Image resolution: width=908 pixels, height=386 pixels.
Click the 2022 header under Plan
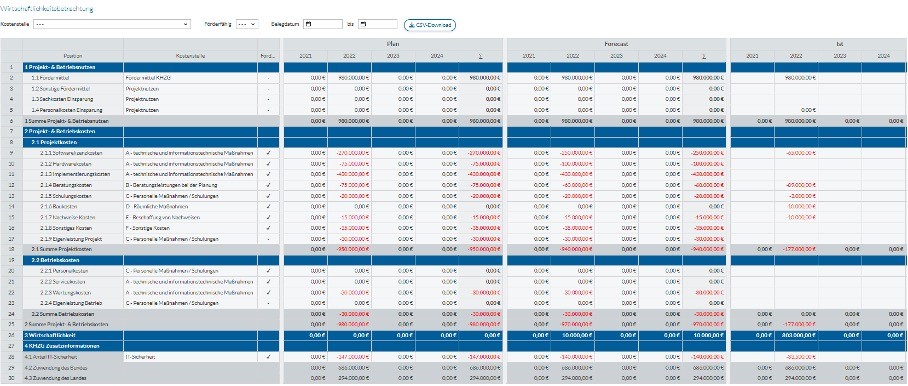349,56
